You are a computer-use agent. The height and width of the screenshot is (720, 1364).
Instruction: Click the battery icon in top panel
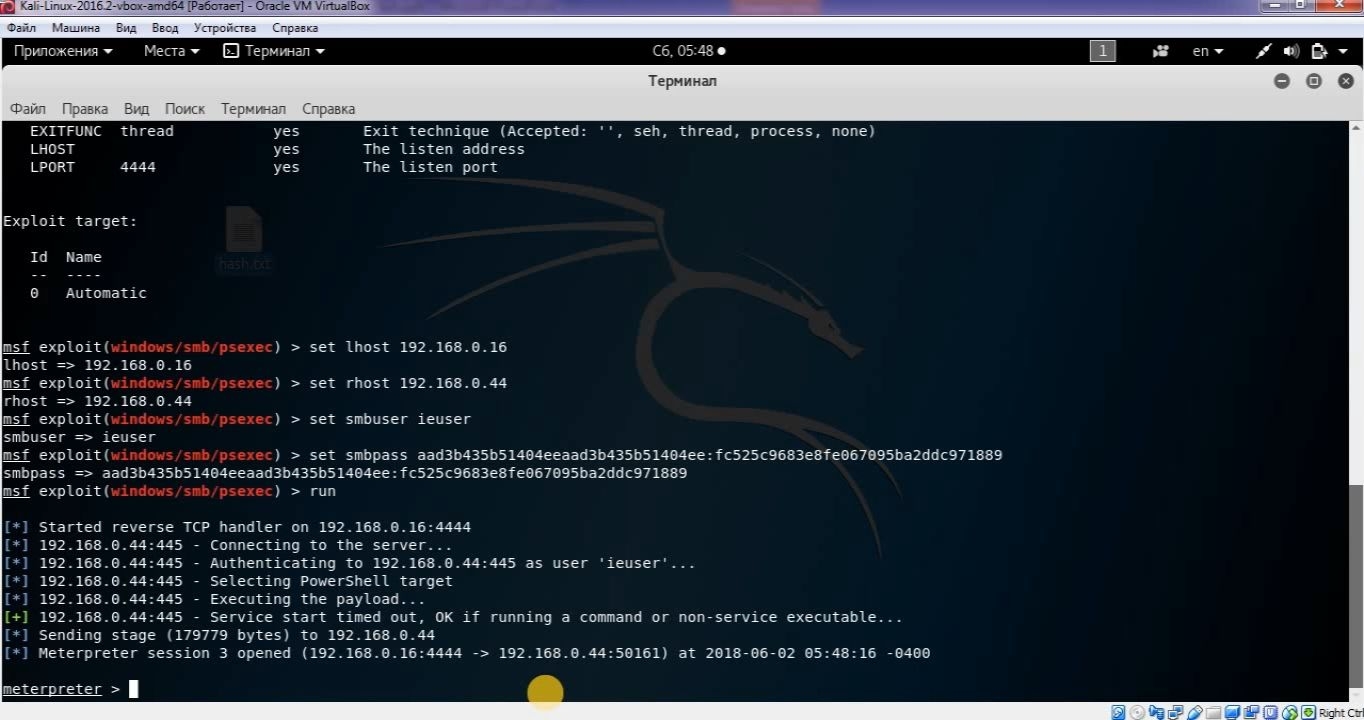[x=1318, y=51]
